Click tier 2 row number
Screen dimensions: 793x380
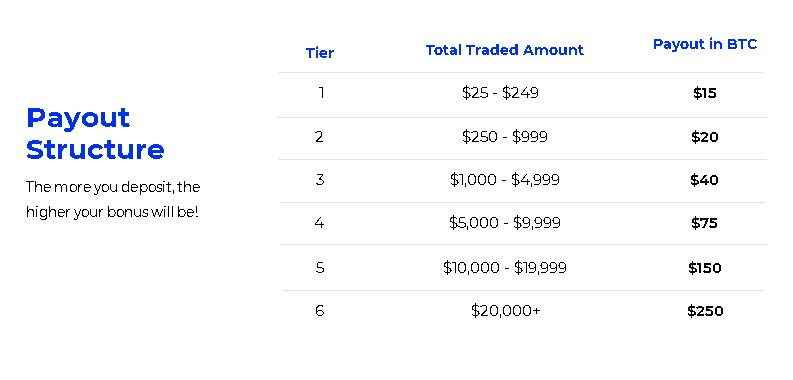pyautogui.click(x=319, y=137)
